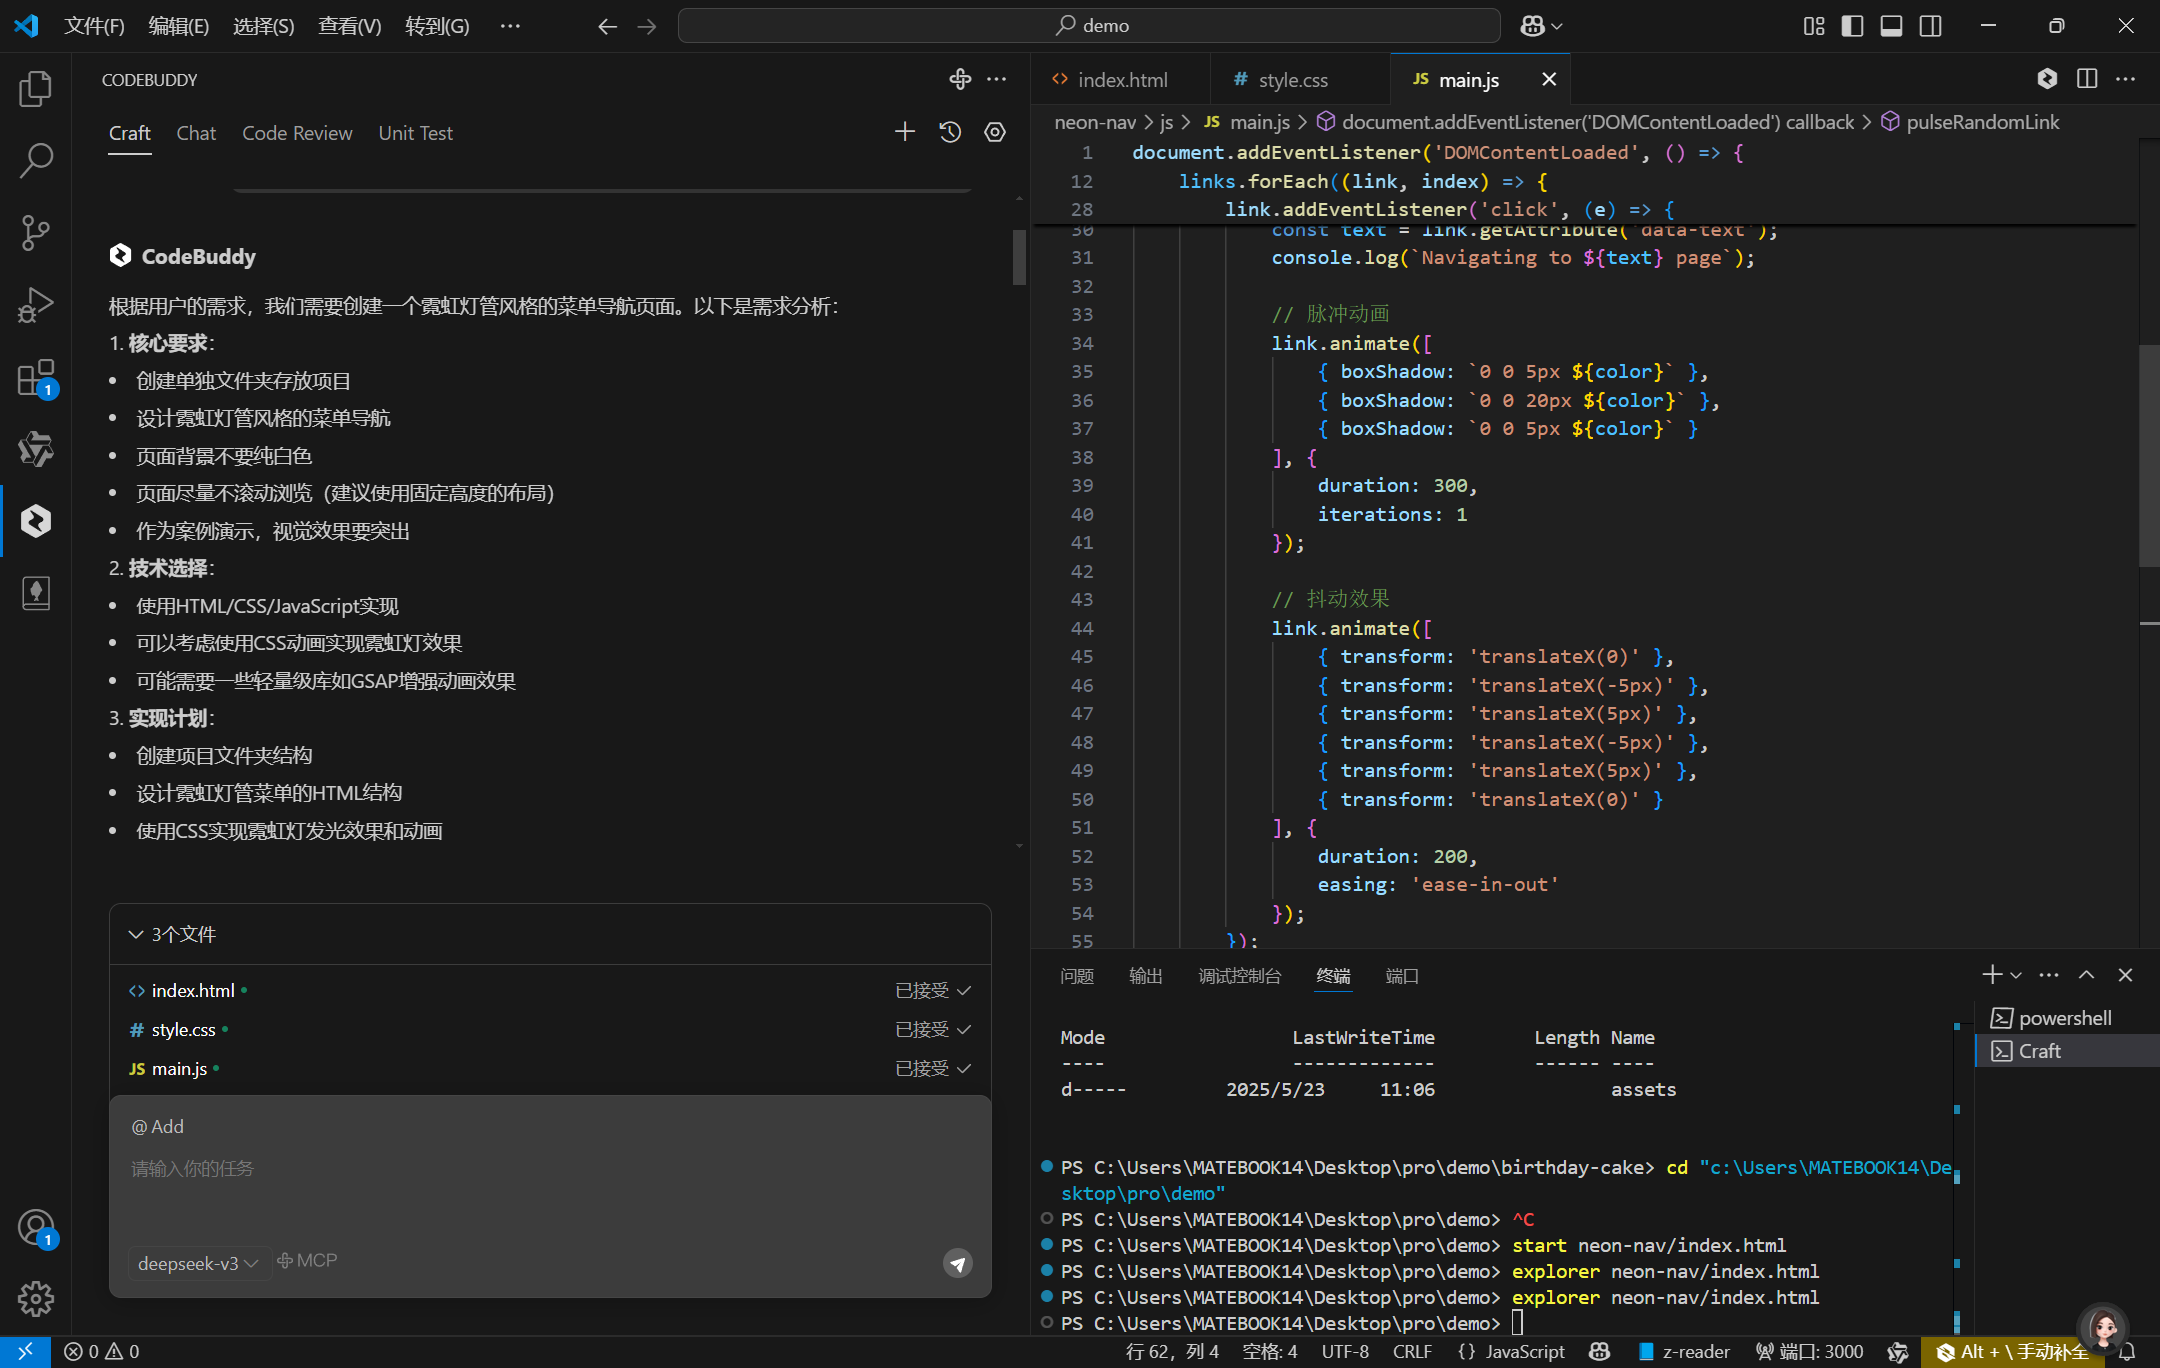The height and width of the screenshot is (1368, 2160).
Task: Open Run and Debug view
Action: click(x=35, y=305)
